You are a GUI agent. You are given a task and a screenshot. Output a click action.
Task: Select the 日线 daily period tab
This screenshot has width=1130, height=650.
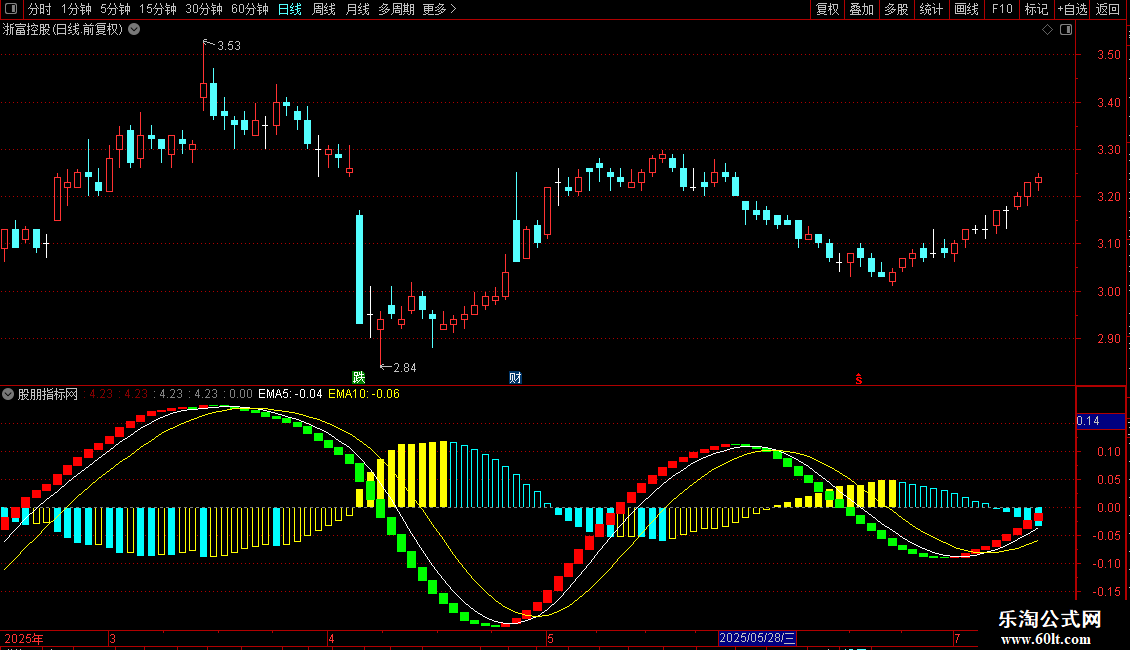click(x=290, y=9)
